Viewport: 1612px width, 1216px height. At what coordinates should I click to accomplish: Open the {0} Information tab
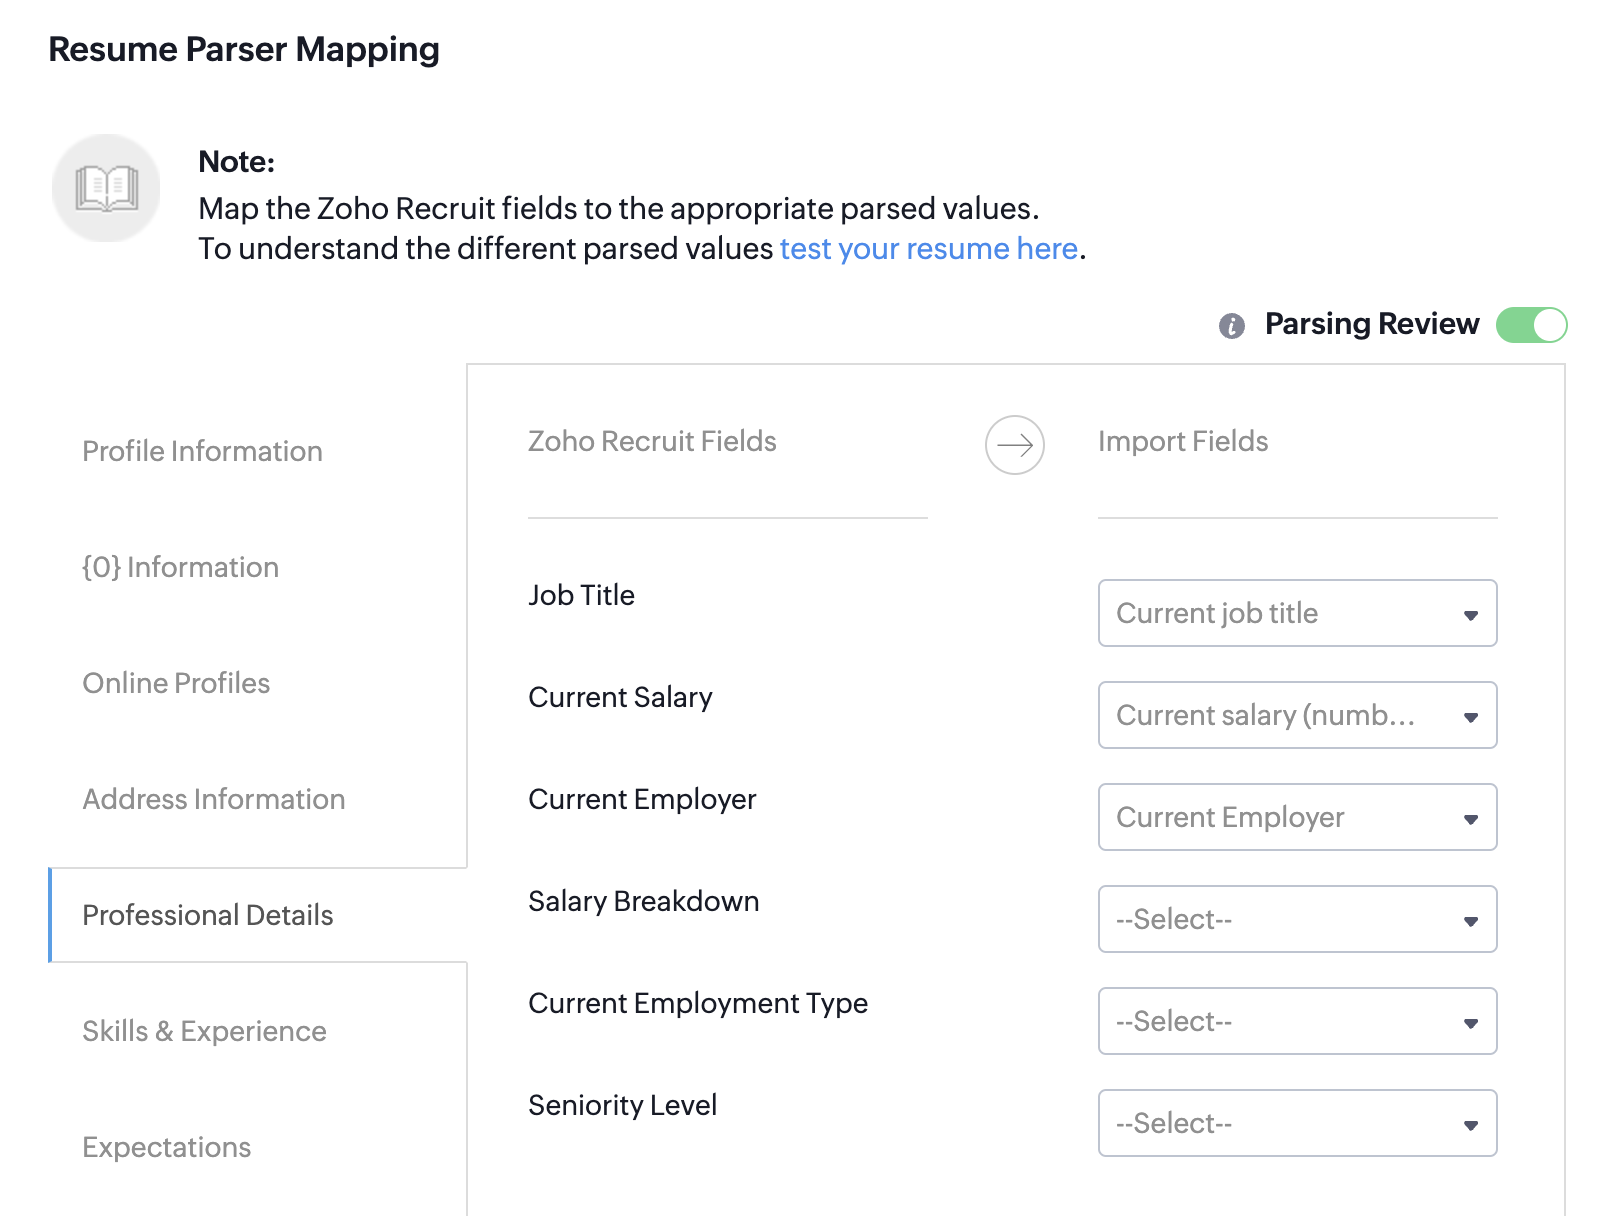[180, 567]
